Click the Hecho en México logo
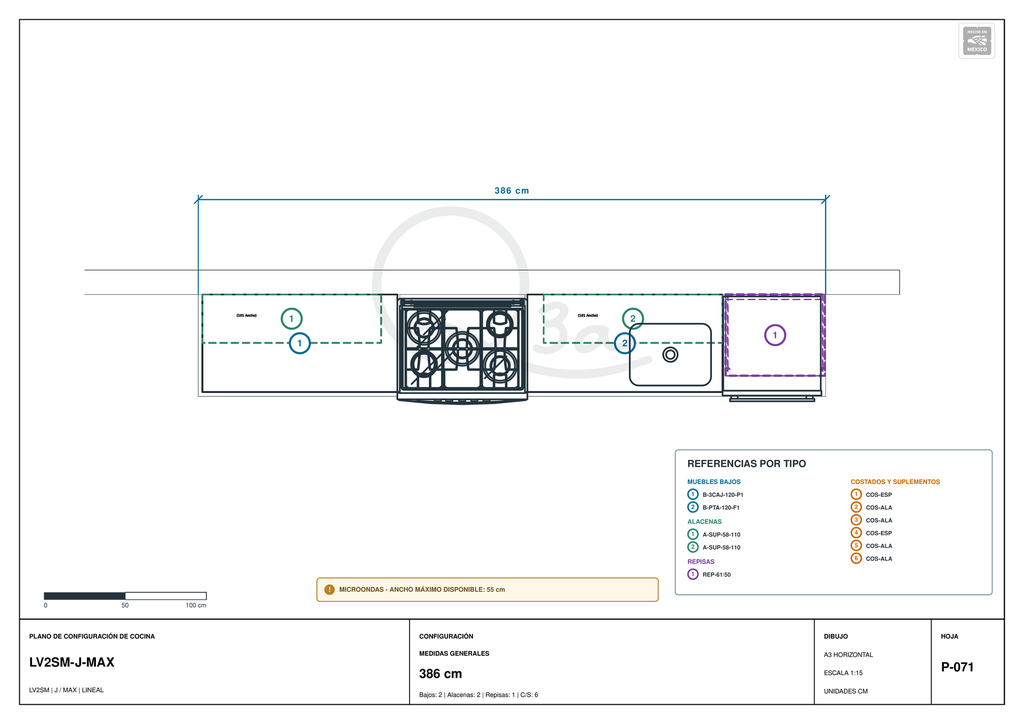 tap(976, 41)
